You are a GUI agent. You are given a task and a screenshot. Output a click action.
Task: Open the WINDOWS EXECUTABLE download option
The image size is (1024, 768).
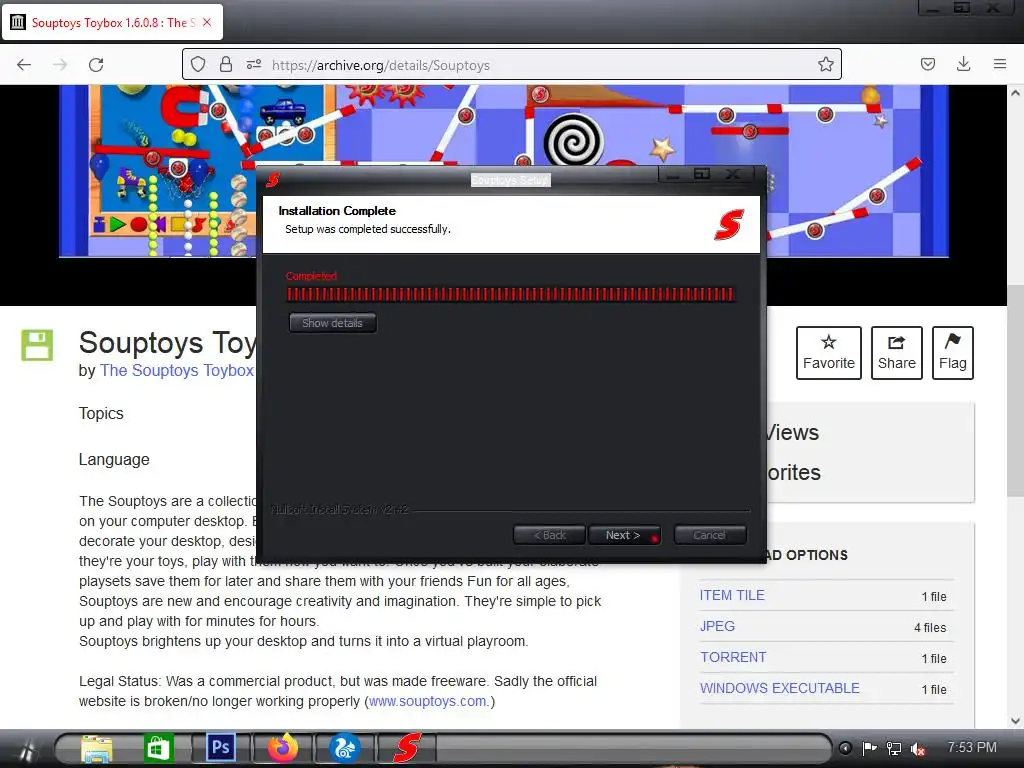(780, 688)
